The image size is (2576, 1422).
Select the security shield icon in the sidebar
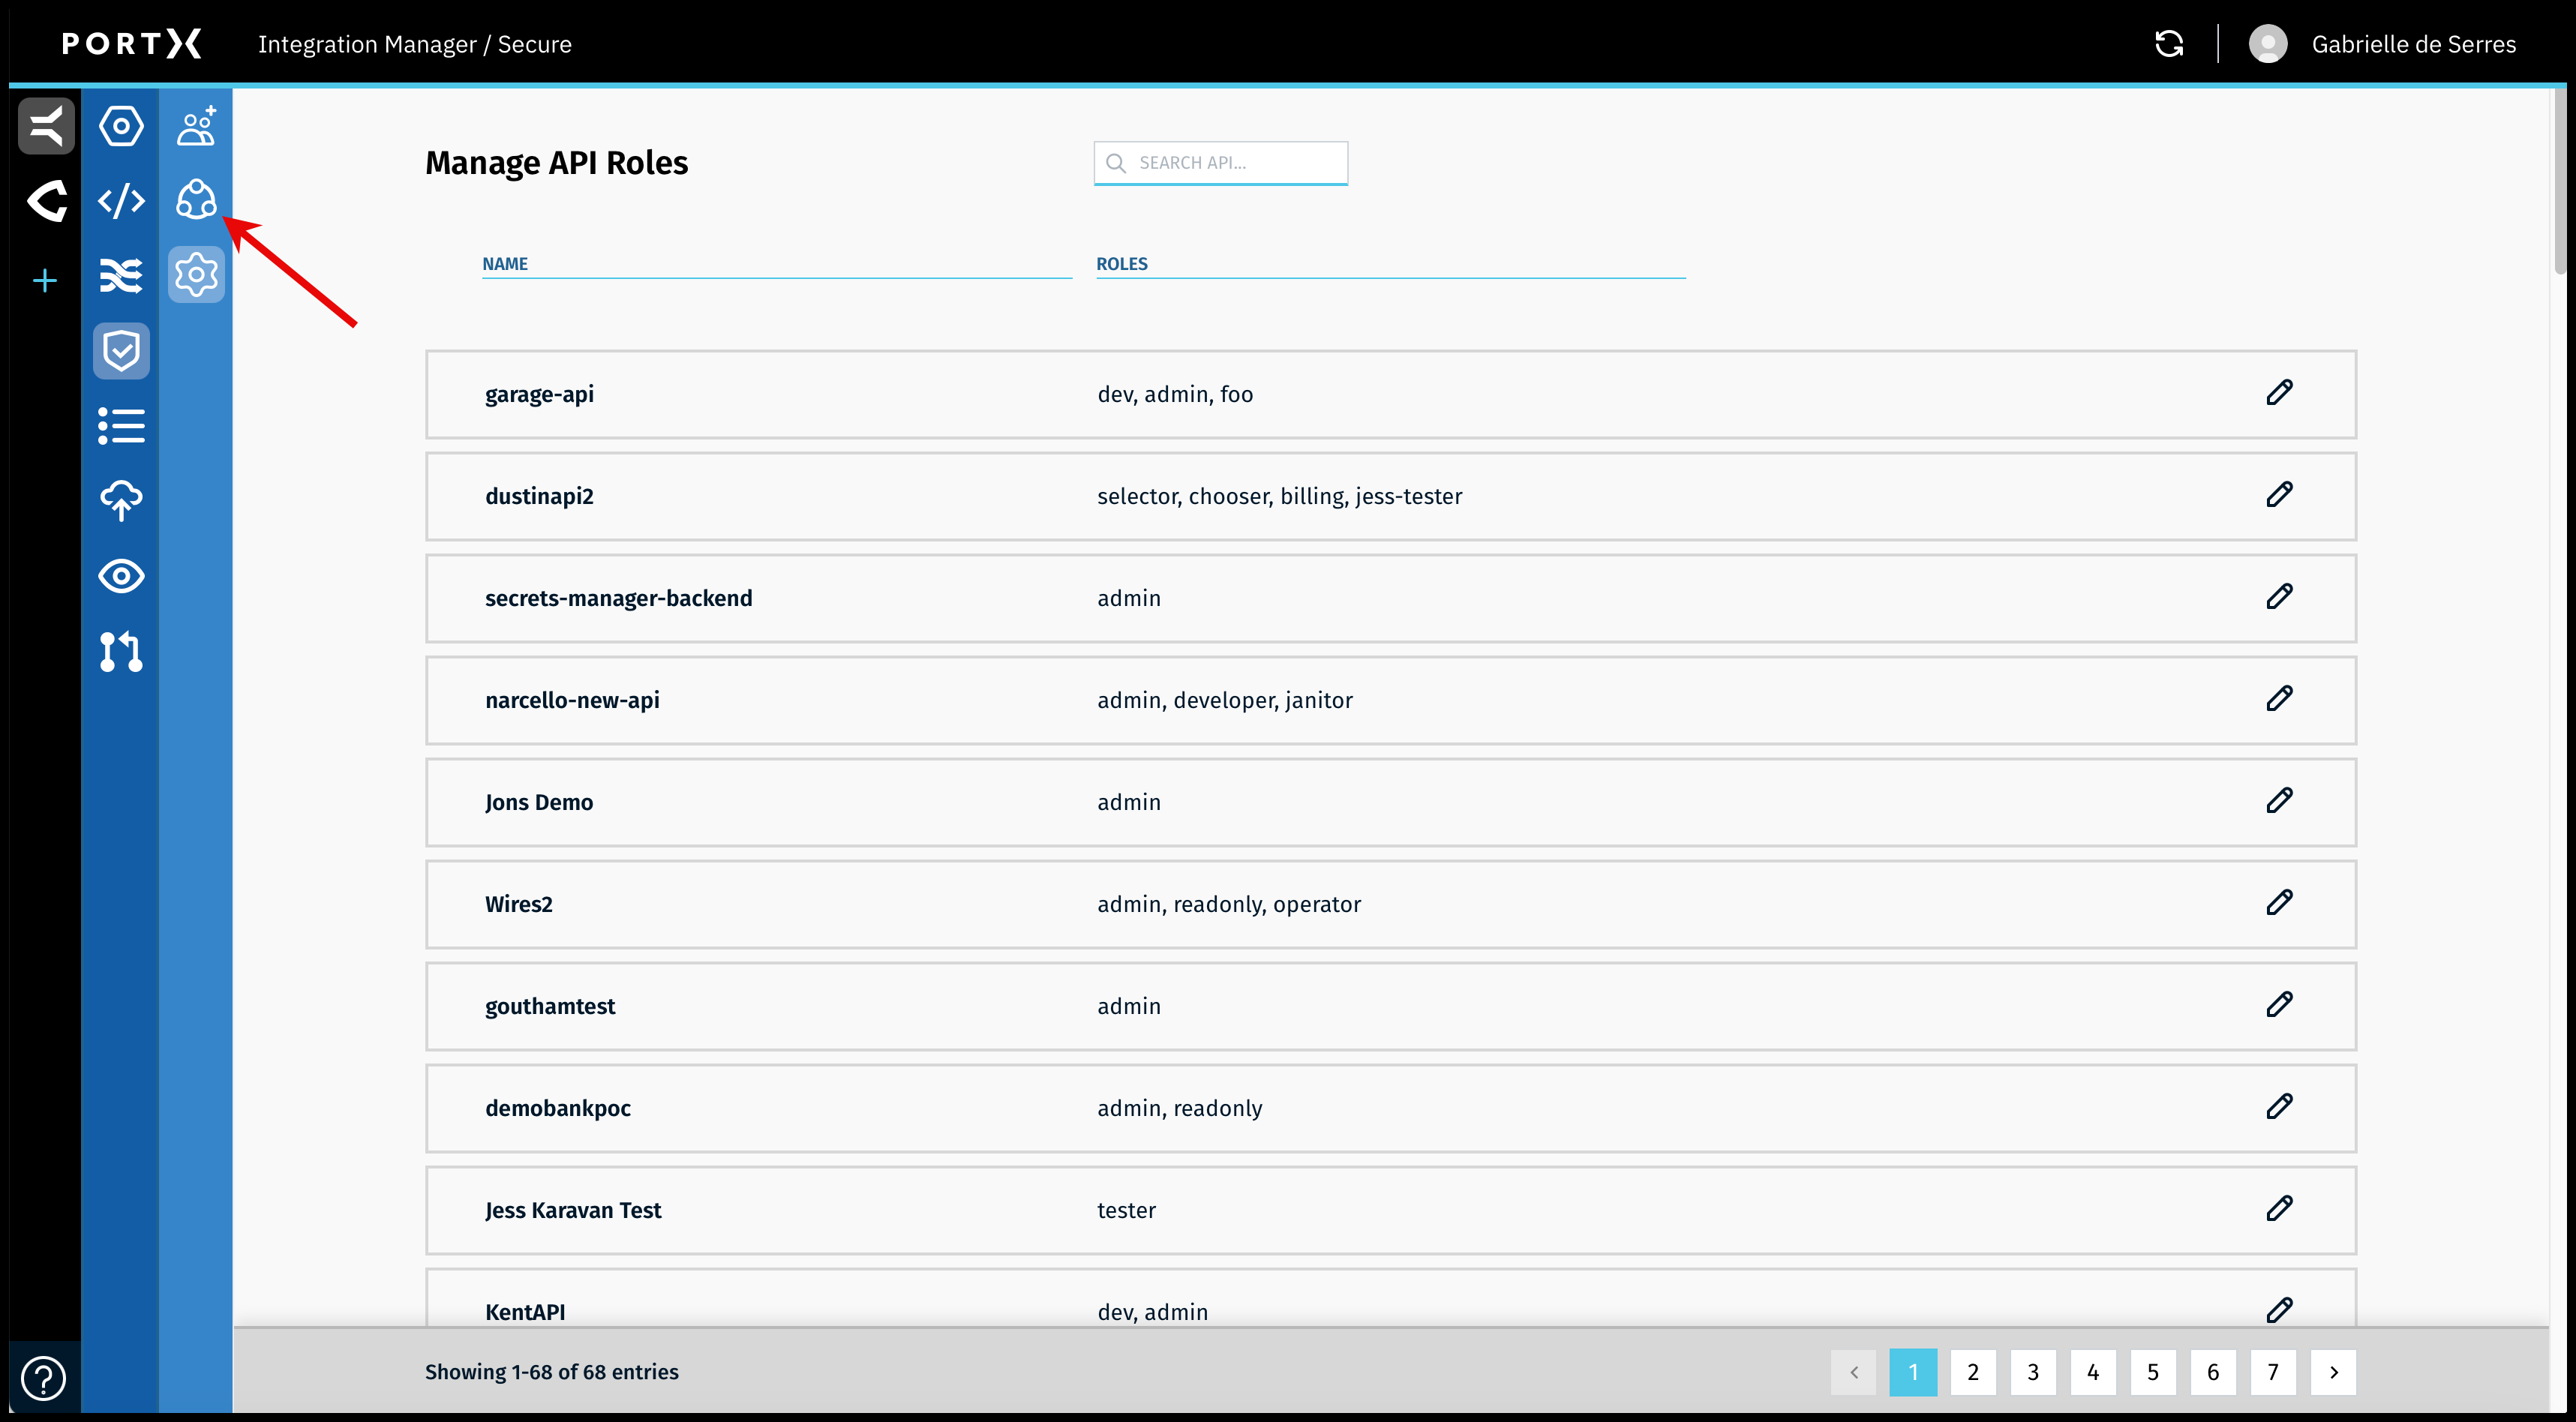(121, 351)
